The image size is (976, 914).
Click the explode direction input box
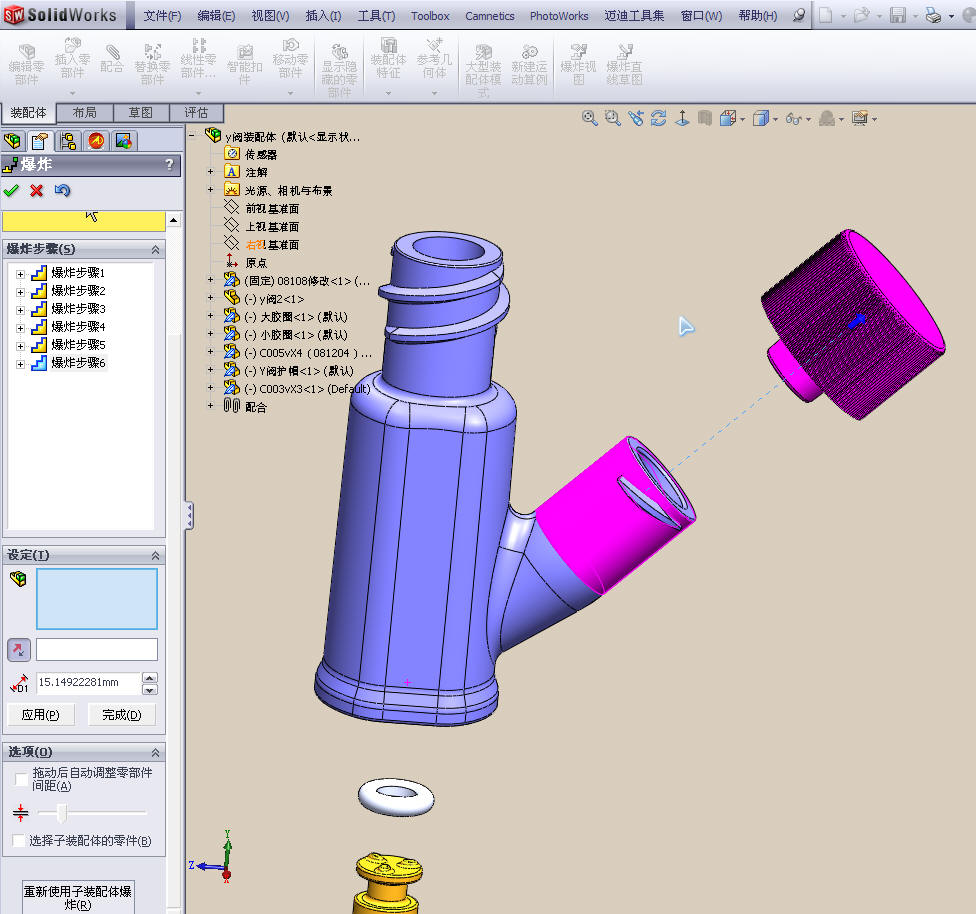pyautogui.click(x=96, y=649)
